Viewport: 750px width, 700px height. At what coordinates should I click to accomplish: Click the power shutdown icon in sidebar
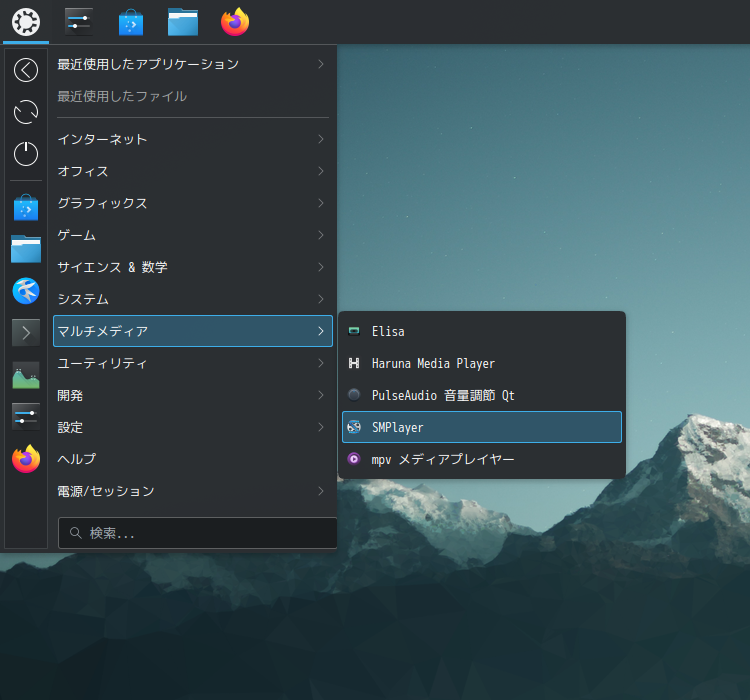pos(26,154)
